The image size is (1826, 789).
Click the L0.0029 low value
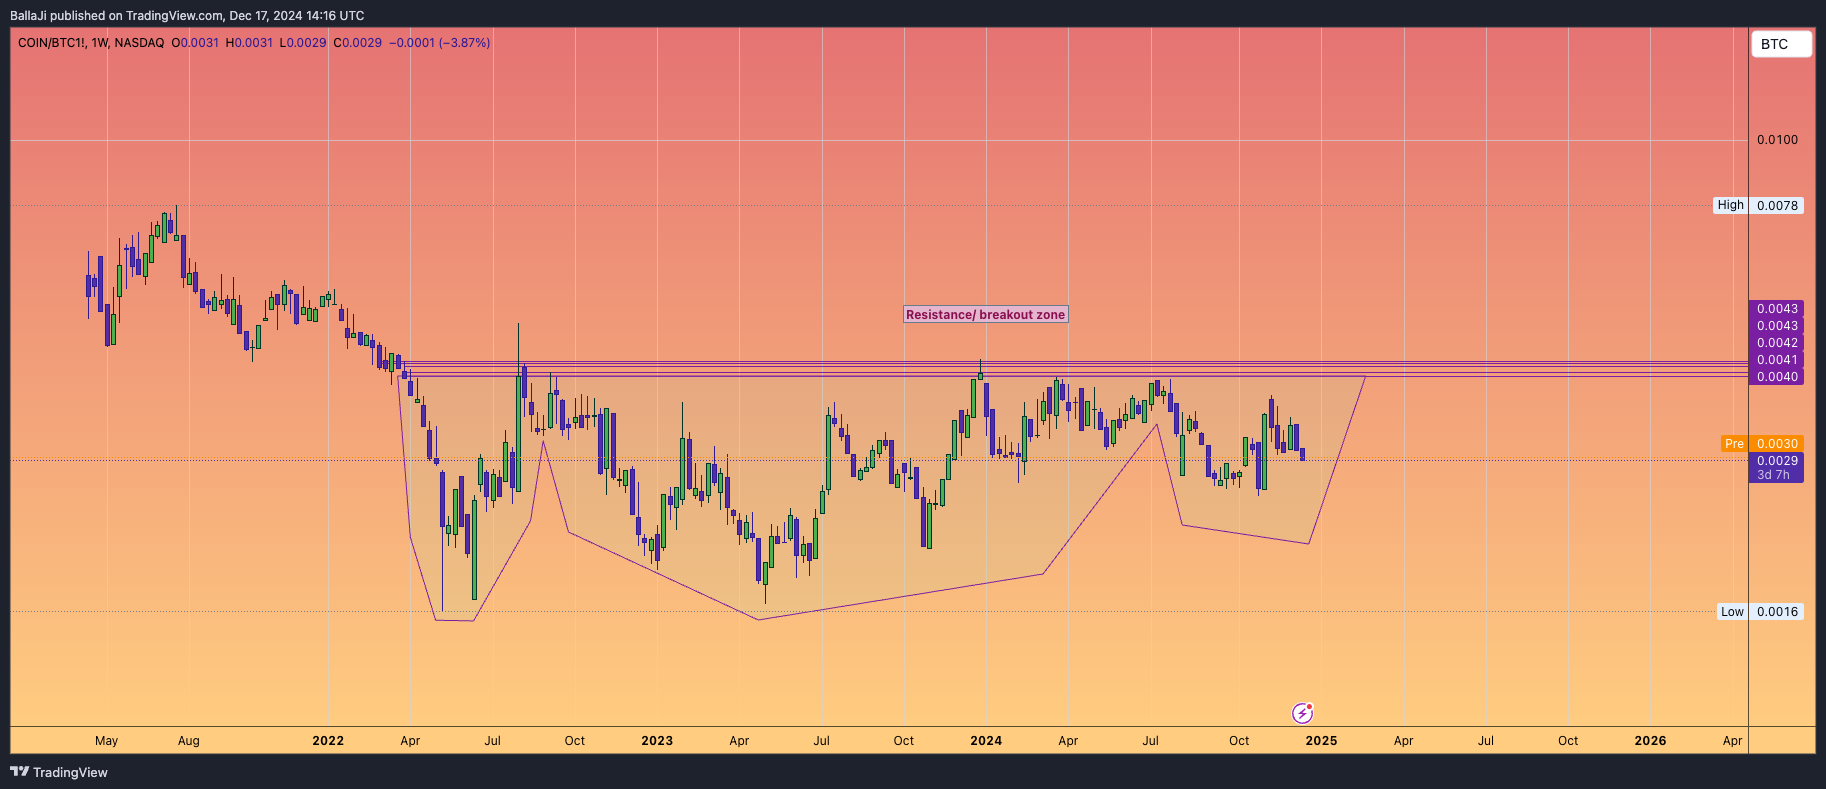pyautogui.click(x=303, y=43)
